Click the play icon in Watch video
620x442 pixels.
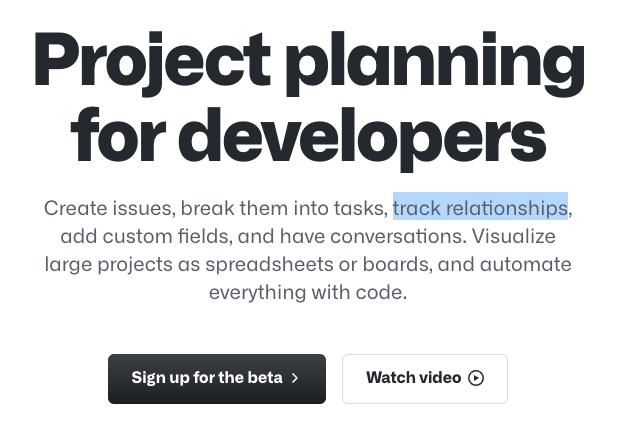476,378
